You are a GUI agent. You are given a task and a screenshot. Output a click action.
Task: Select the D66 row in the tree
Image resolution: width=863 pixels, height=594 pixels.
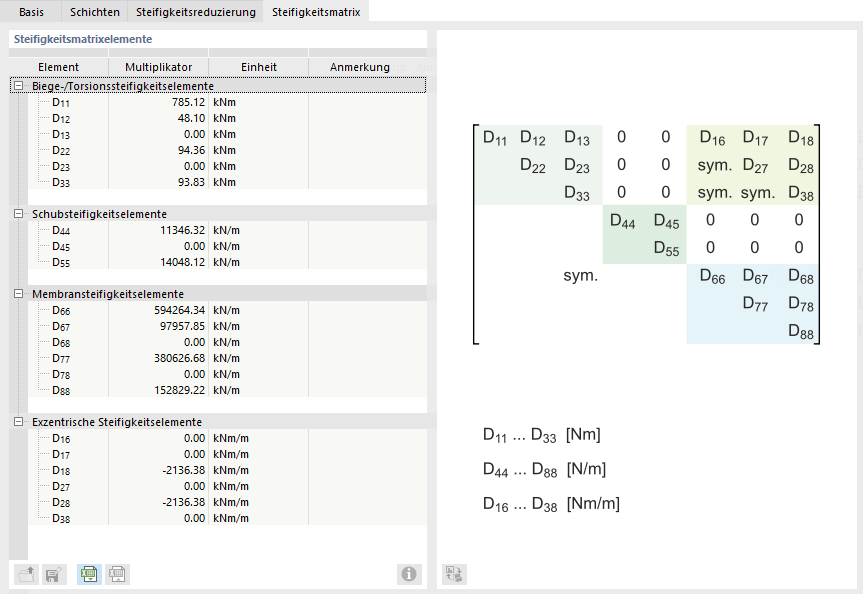click(x=62, y=310)
